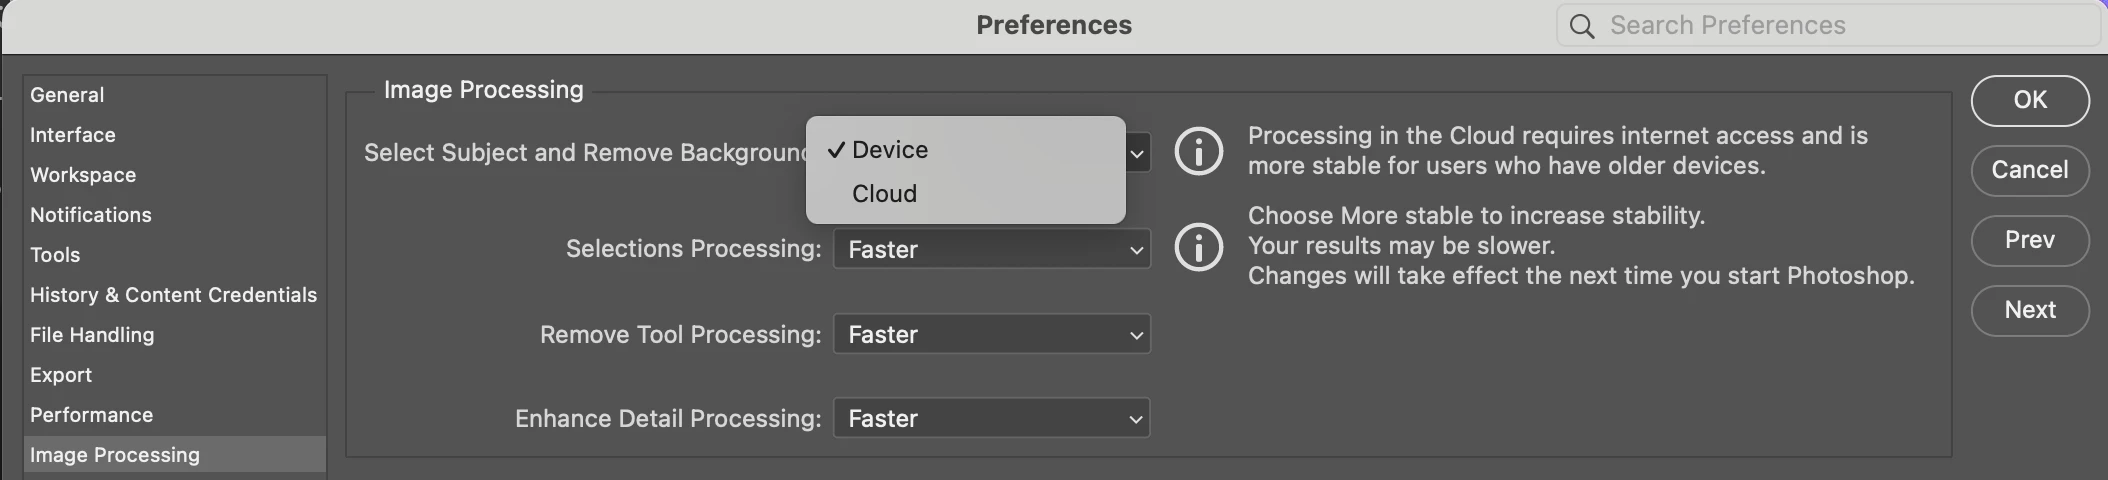Open the Workspace preferences section

click(x=83, y=175)
